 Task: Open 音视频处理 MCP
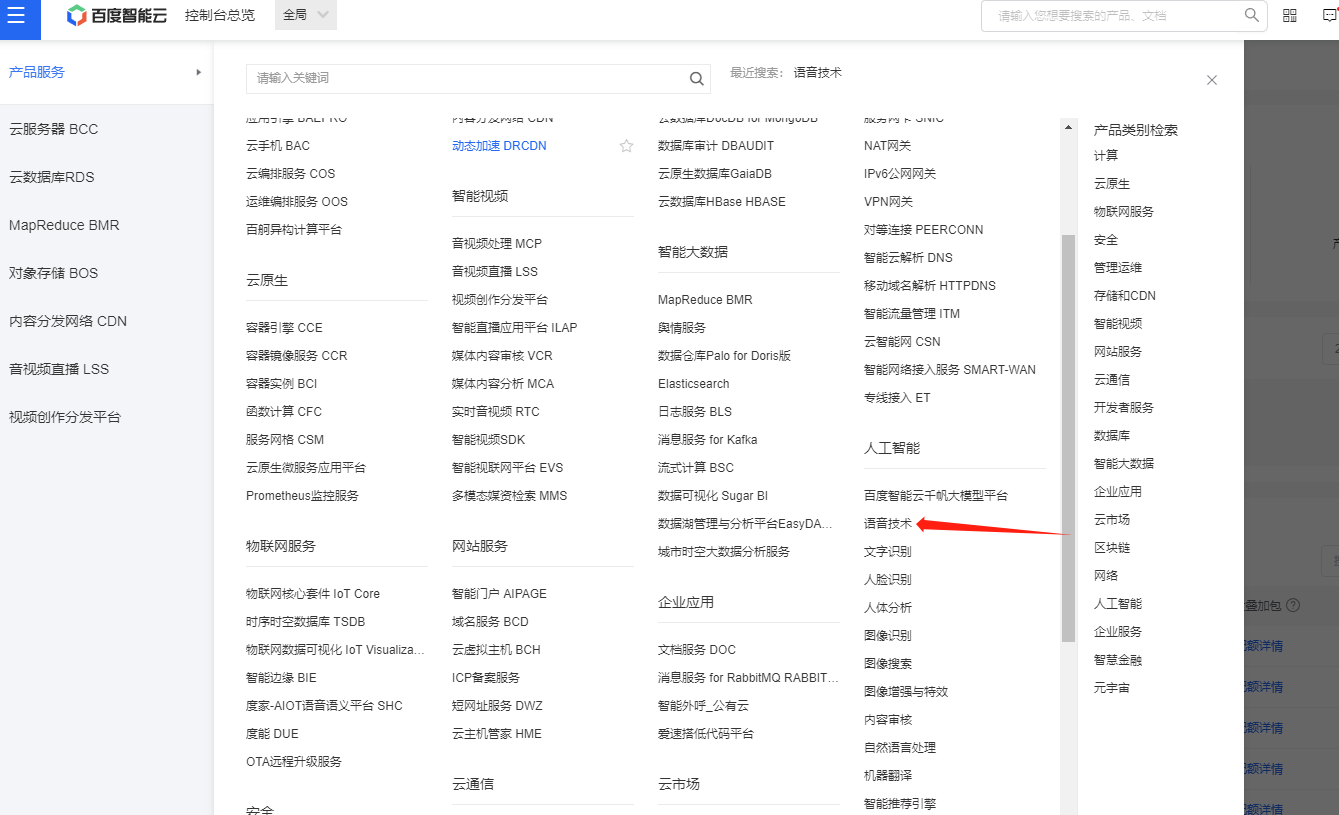[497, 244]
